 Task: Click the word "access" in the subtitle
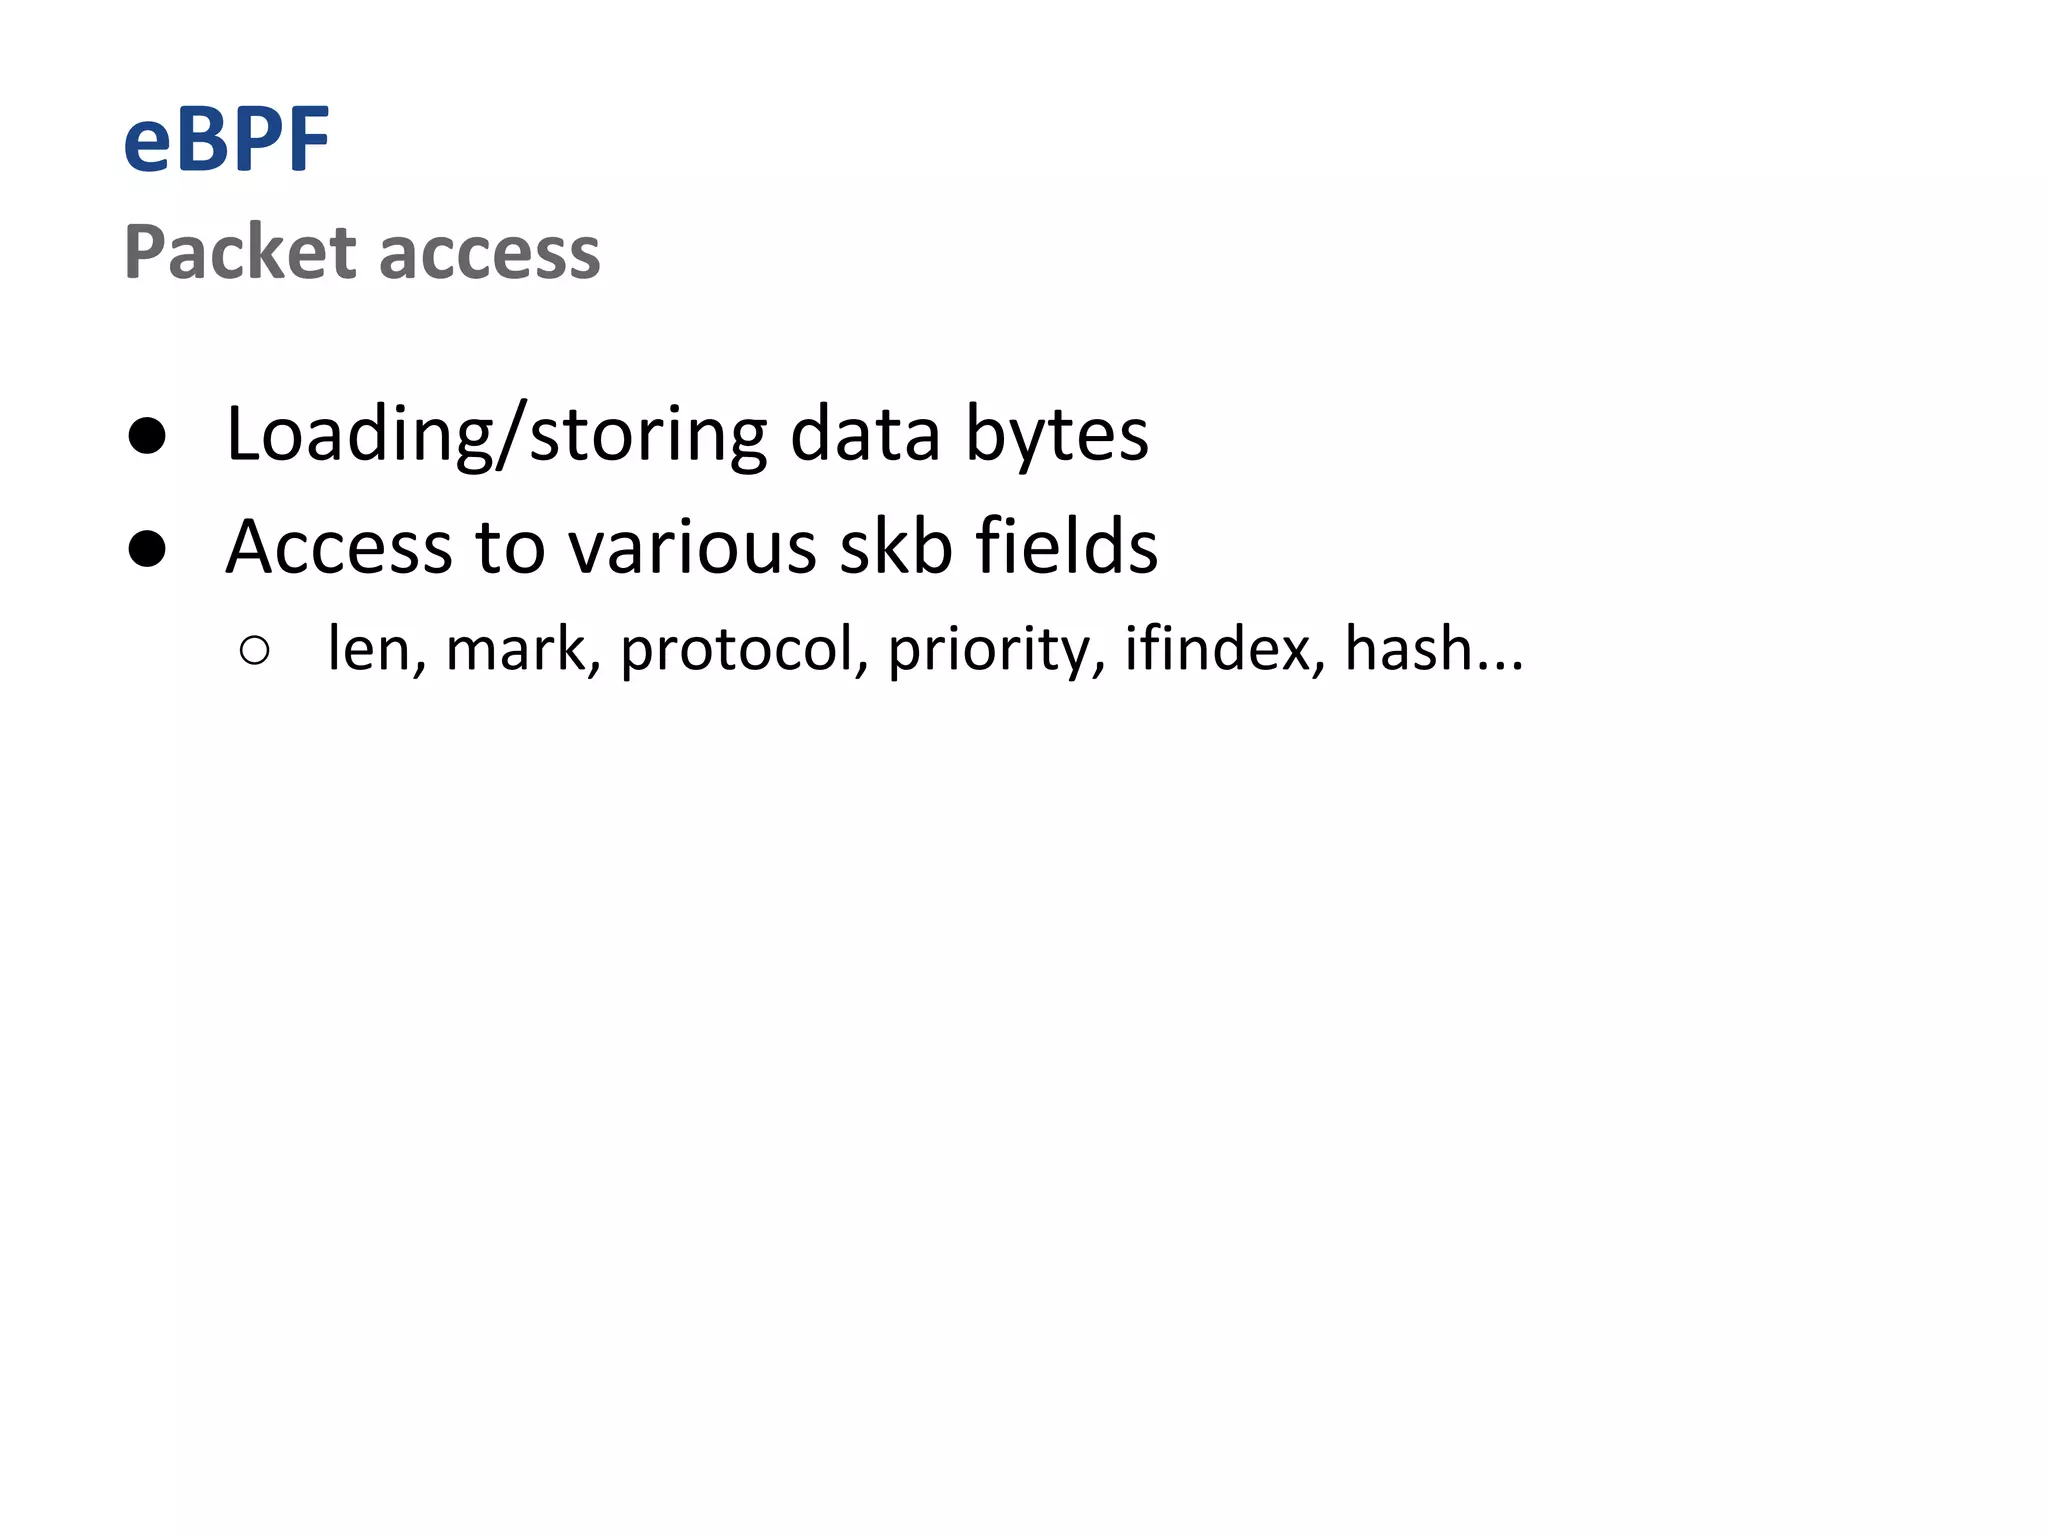coord(490,254)
